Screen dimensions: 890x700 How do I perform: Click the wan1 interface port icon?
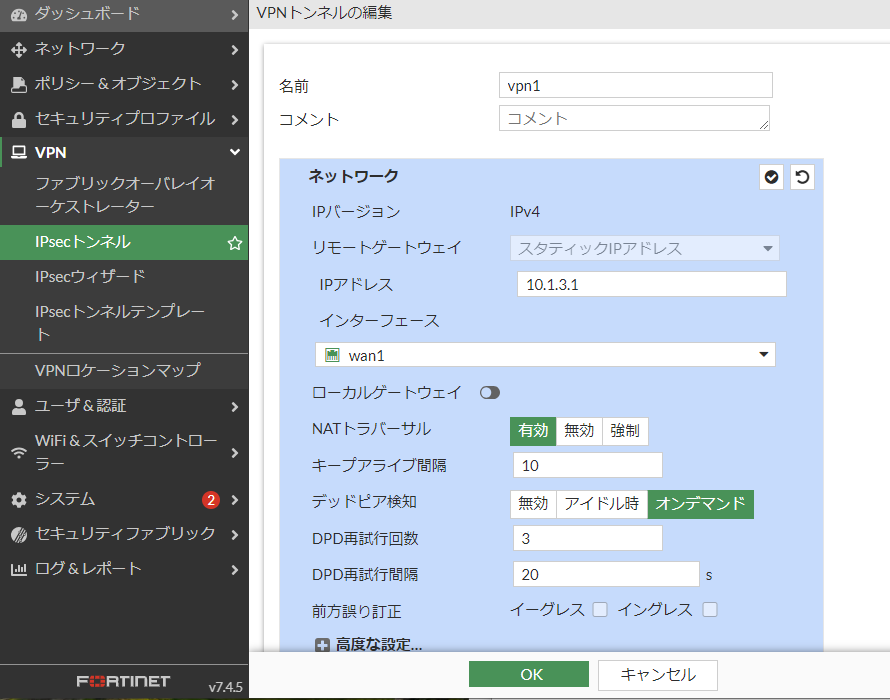(332, 355)
